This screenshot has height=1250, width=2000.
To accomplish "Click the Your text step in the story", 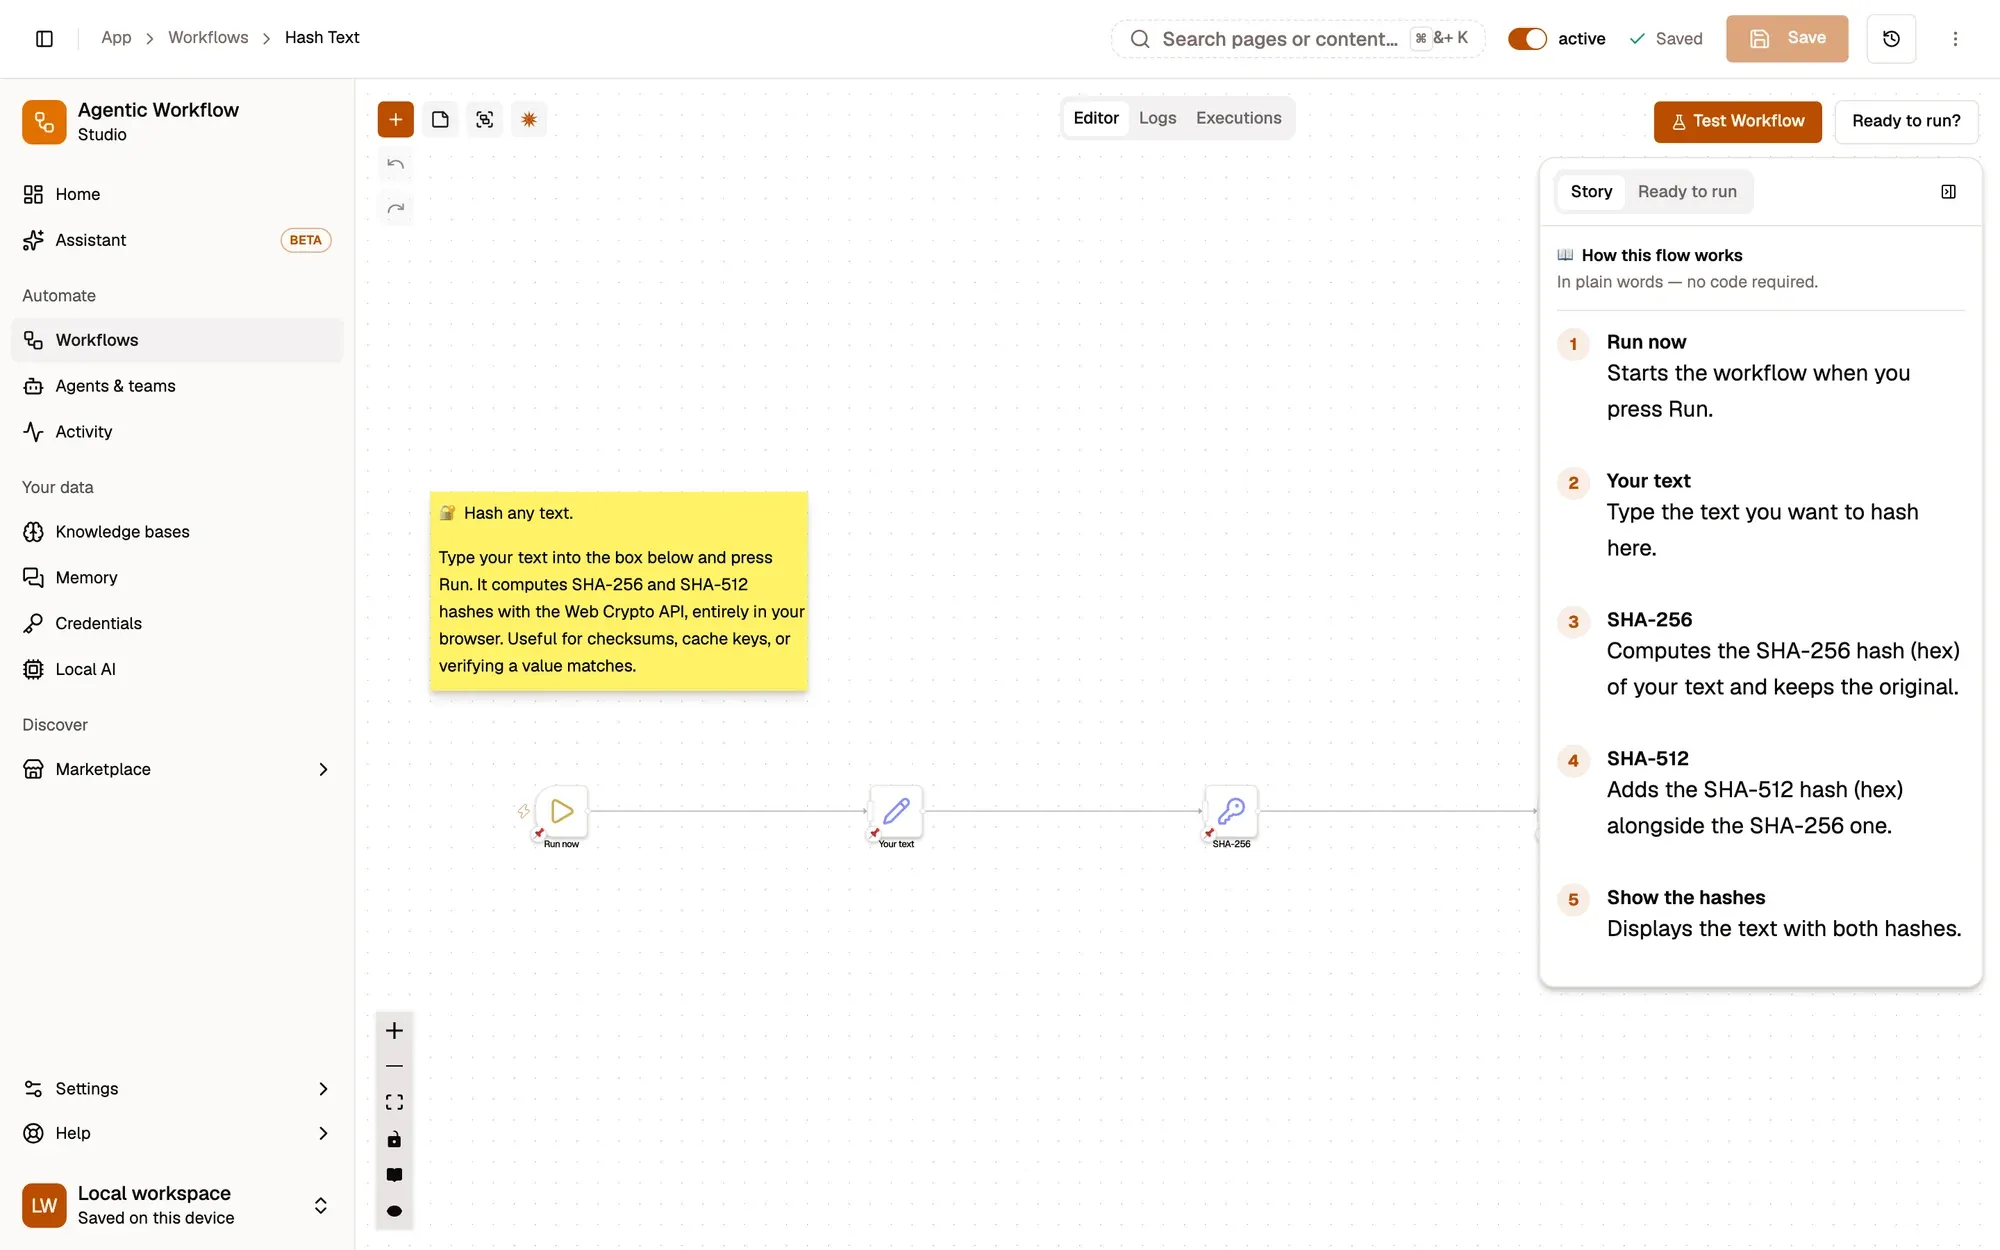I will (x=1760, y=515).
